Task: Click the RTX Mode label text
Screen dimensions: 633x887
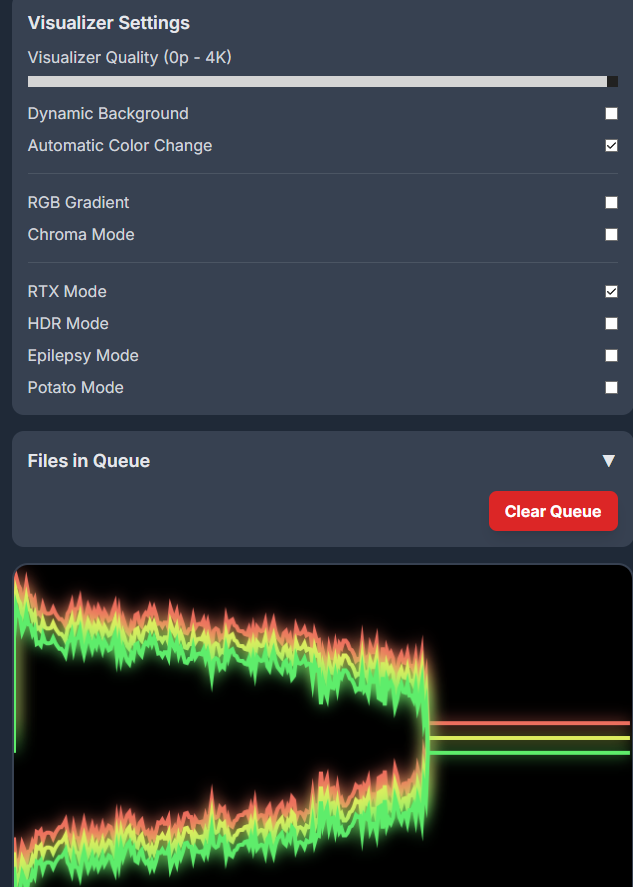Action: point(67,292)
